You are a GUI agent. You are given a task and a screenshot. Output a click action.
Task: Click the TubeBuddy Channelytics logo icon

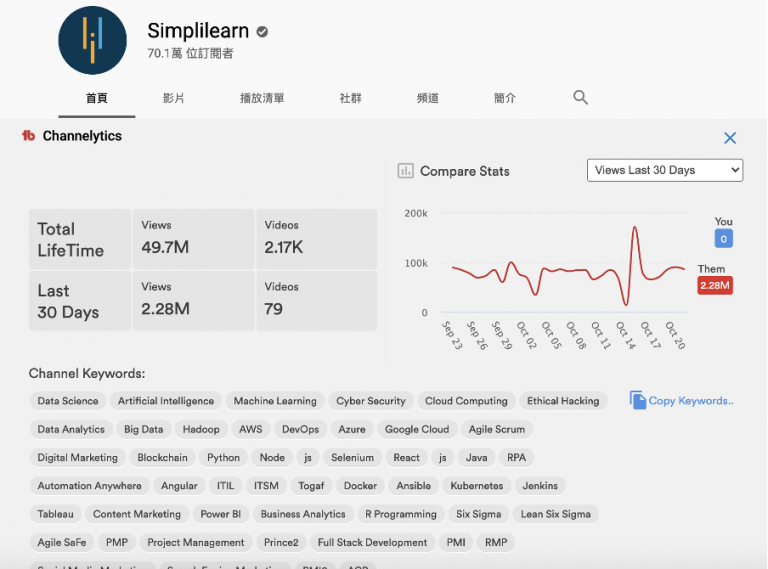29,136
